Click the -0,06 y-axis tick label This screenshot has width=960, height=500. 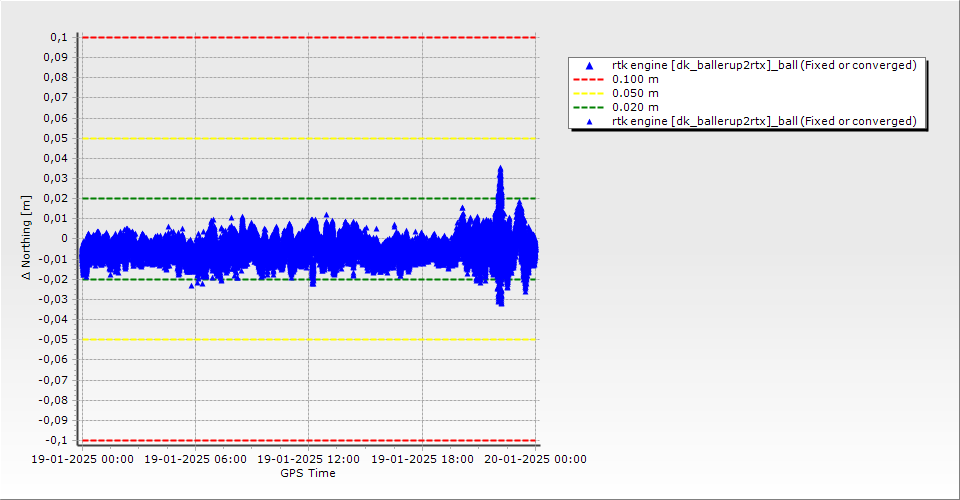coord(53,360)
